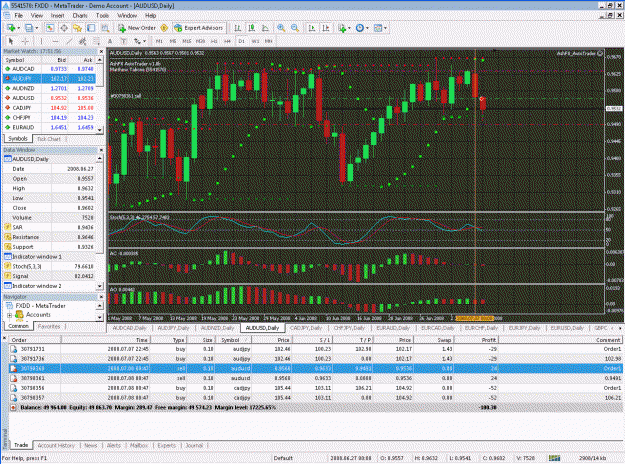Viewport: 625px width, 464px height.
Task: Open the Insert menu
Action: coord(57,16)
